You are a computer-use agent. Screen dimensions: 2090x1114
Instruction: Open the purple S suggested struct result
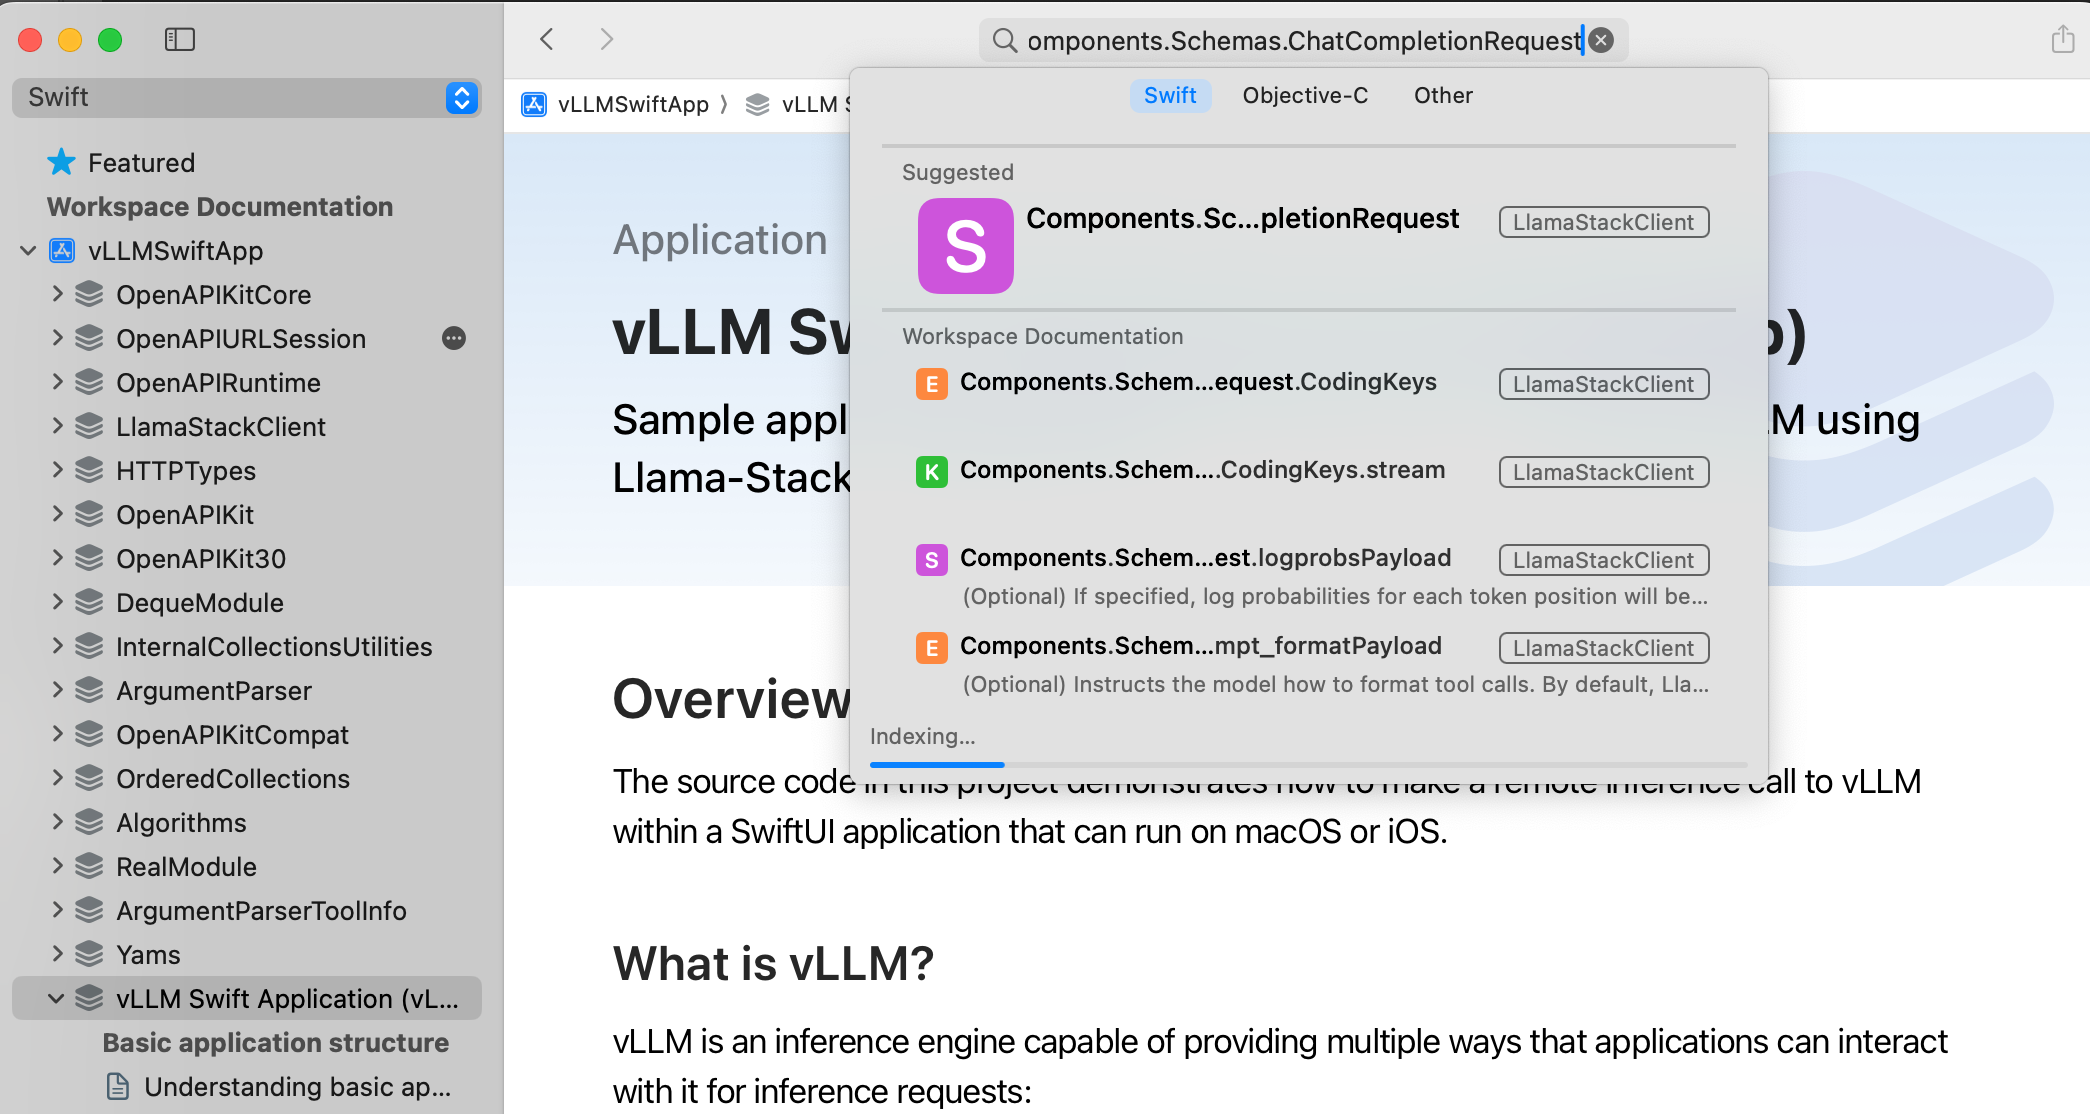965,245
